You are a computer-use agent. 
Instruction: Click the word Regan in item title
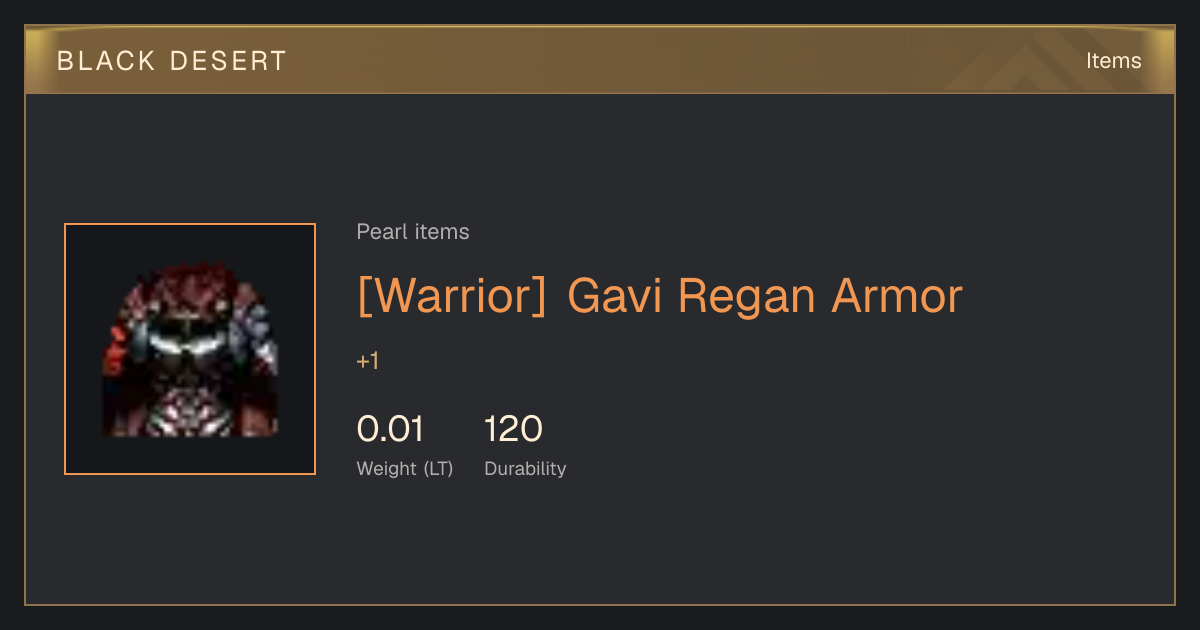point(734,296)
